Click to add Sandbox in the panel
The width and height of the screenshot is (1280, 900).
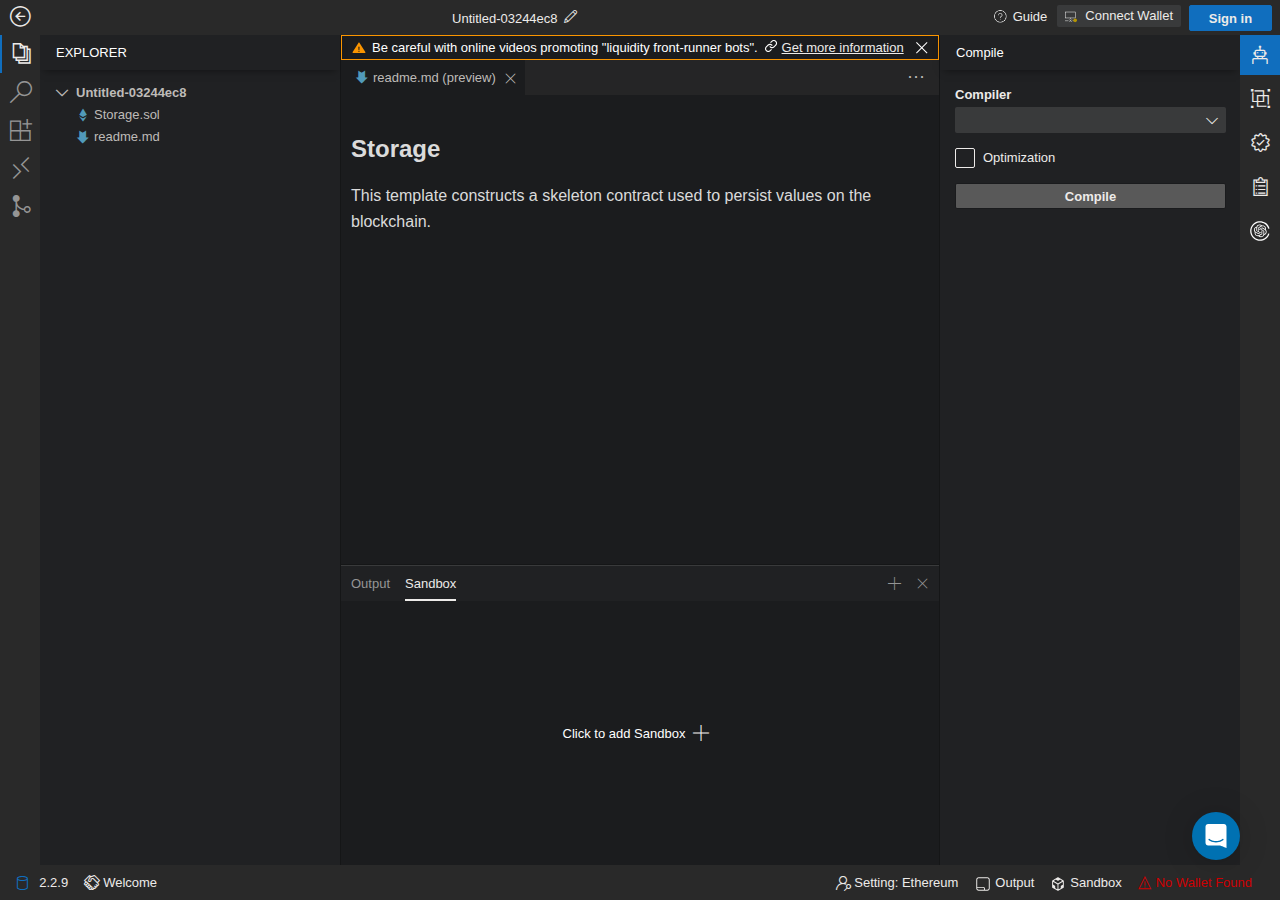636,733
